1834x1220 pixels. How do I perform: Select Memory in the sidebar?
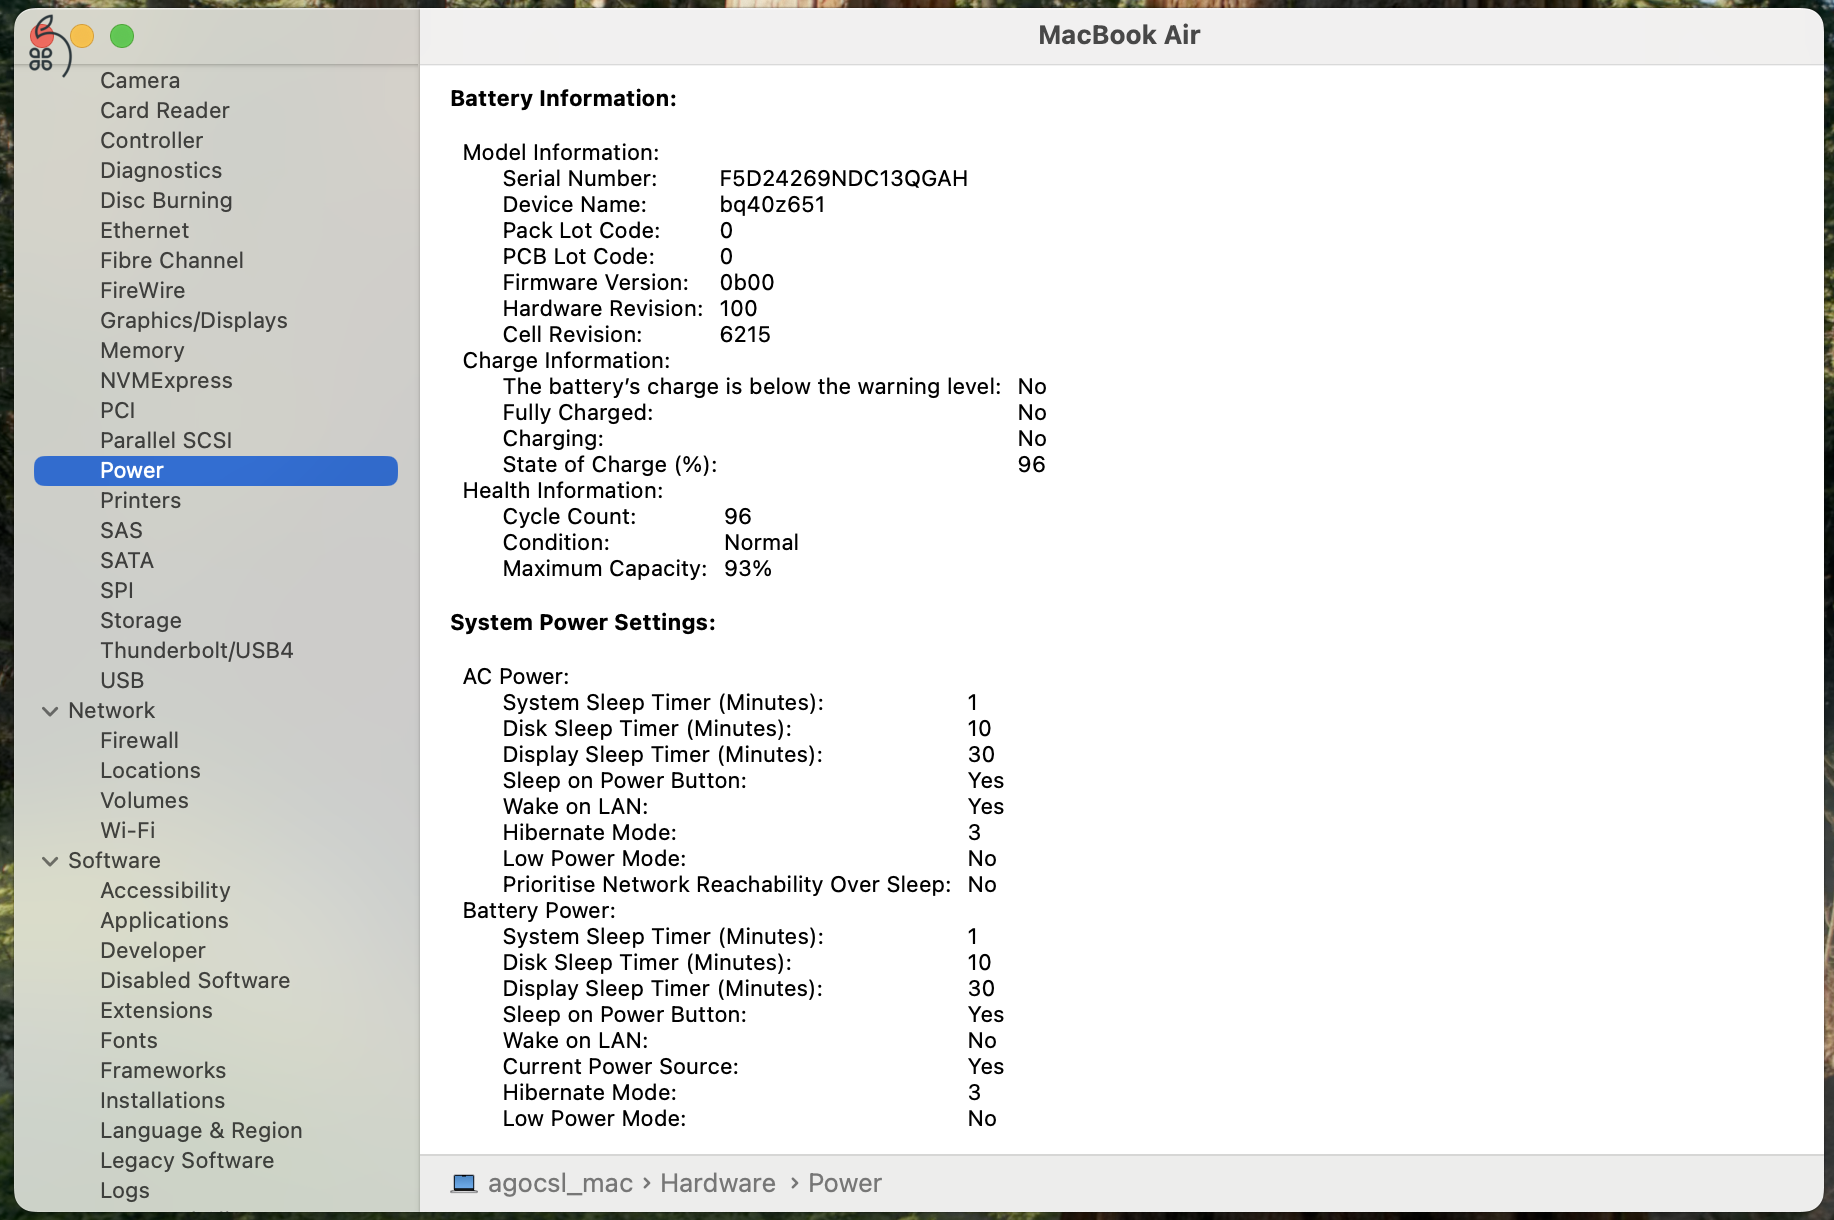point(142,350)
